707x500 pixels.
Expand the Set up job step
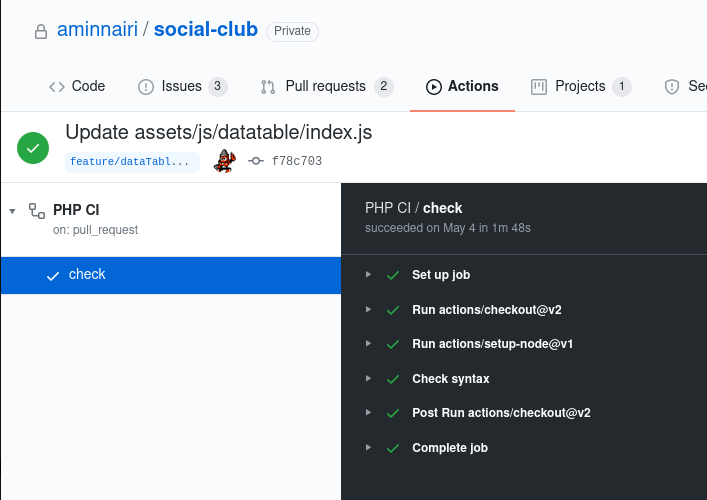(368, 274)
